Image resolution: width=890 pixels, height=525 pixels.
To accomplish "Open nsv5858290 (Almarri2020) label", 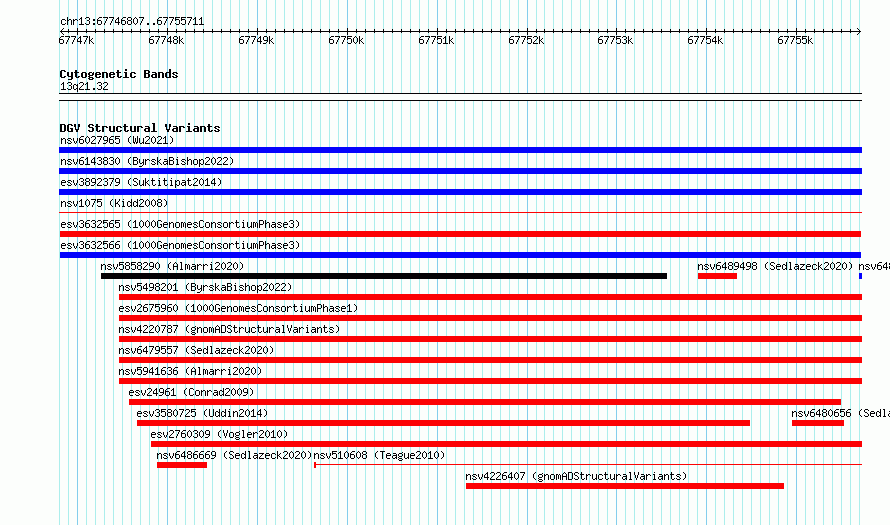I will (172, 266).
